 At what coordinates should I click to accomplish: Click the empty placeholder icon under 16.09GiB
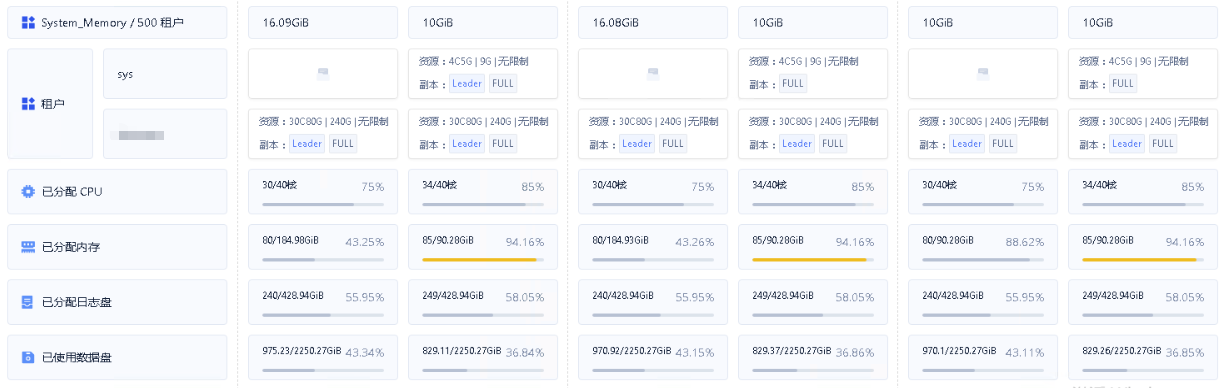coord(323,73)
